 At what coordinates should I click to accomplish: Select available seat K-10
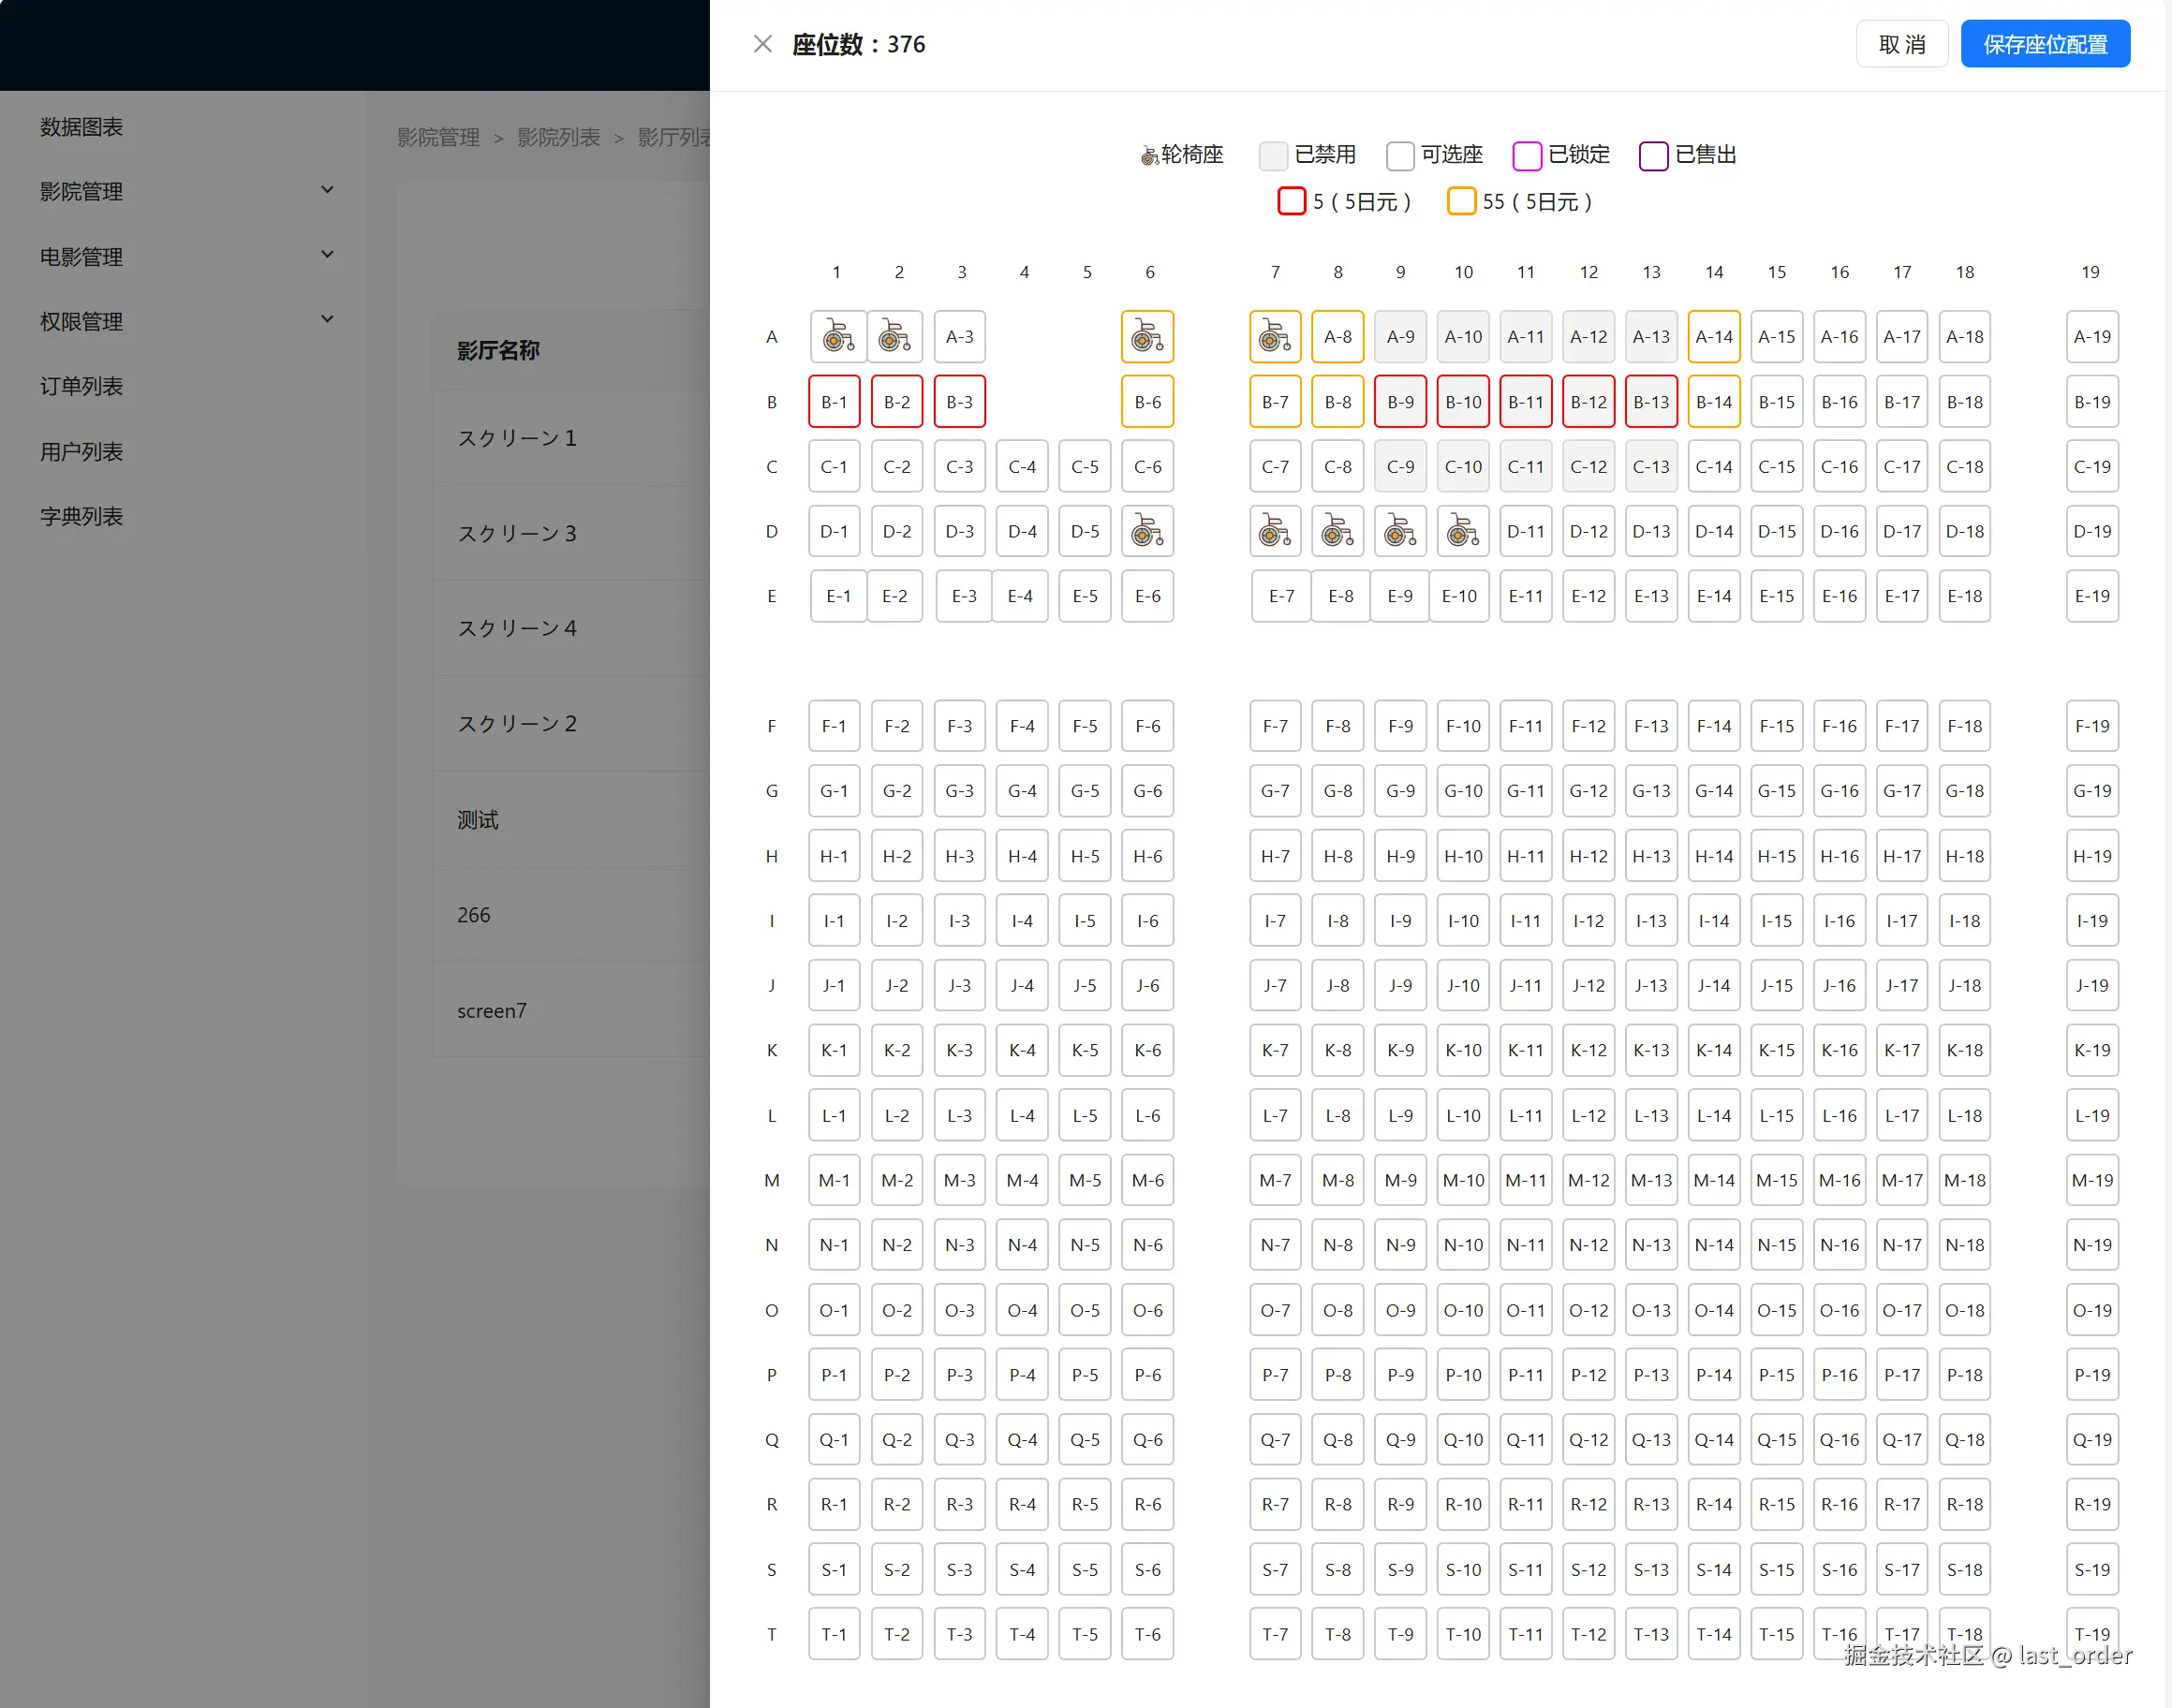pos(1462,1050)
